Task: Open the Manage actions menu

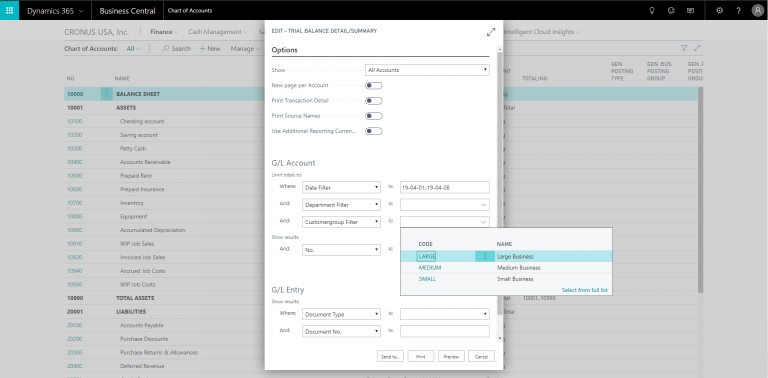Action: click(x=245, y=48)
